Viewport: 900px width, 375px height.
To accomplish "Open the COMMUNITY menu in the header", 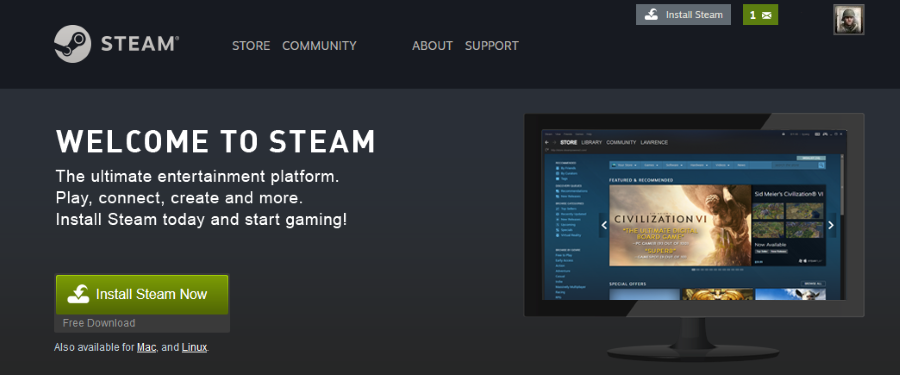I will pos(319,46).
